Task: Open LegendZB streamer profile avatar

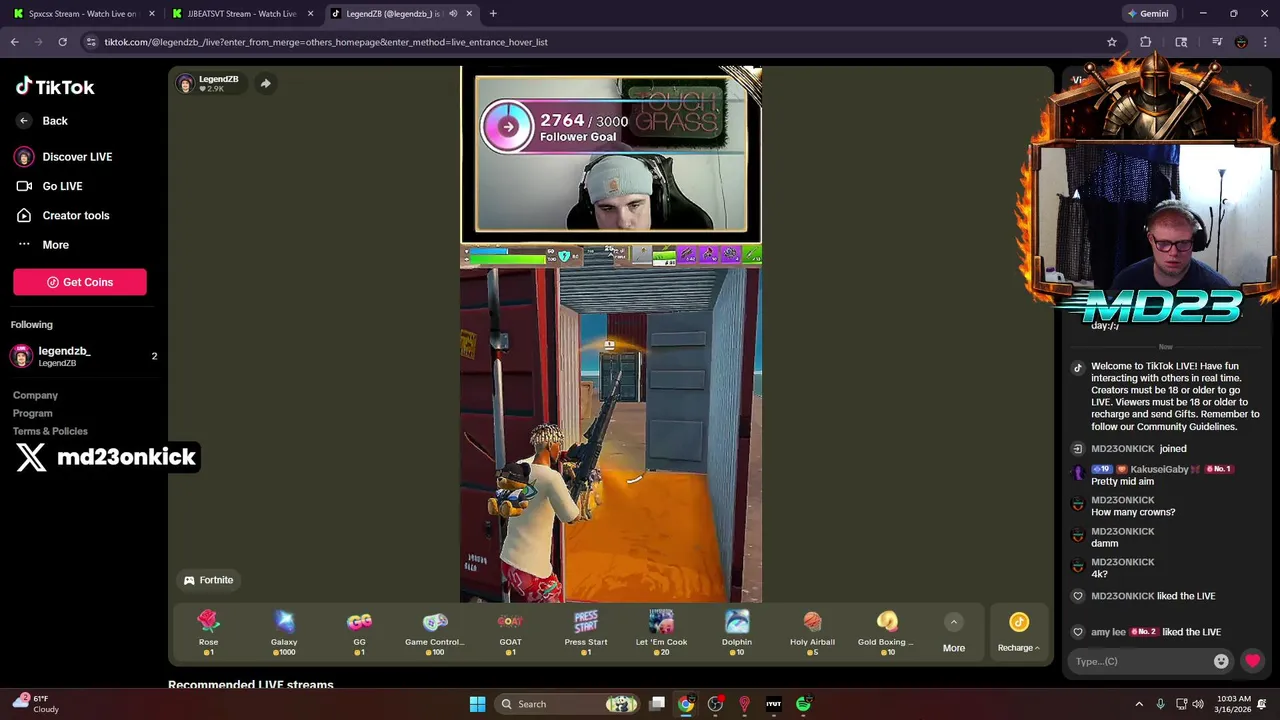Action: click(185, 84)
